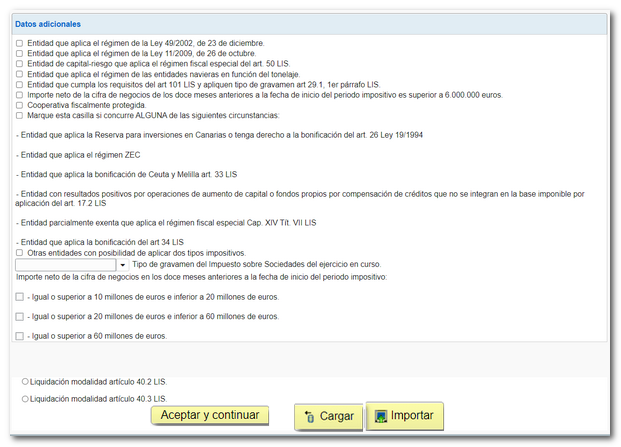This screenshot has height=447, width=621.
Task: Select Liquidación modalidad artículo 40.3 LIS
Action: [x=25, y=399]
